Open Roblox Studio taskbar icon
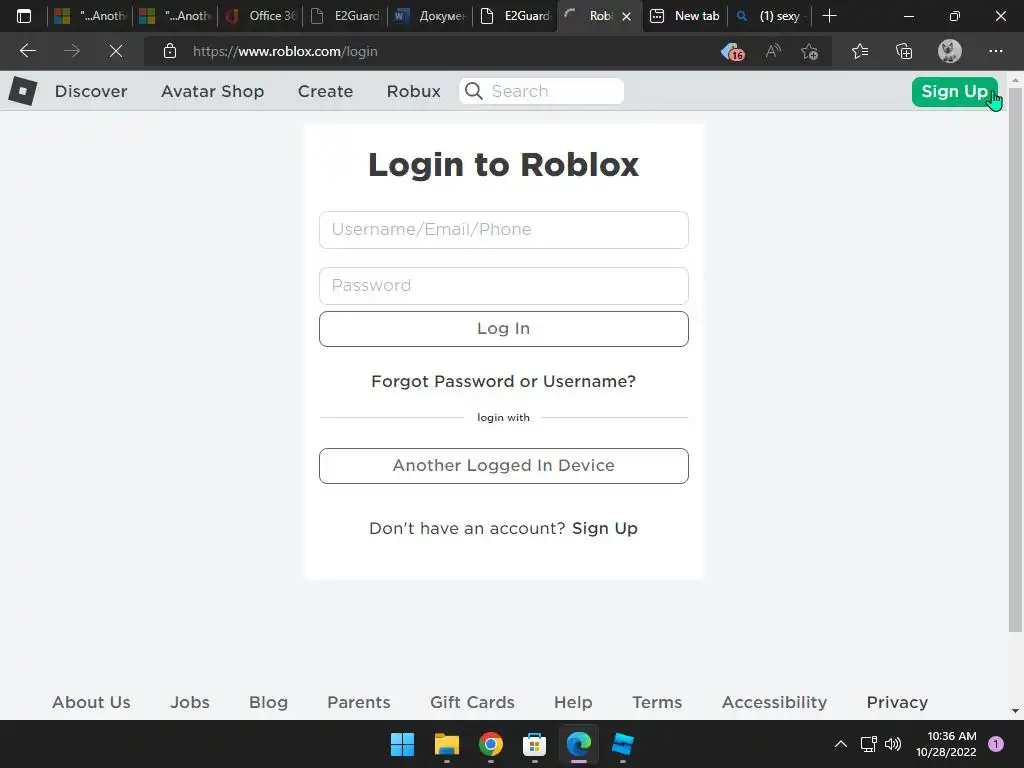Viewport: 1024px width, 768px height. tap(622, 744)
